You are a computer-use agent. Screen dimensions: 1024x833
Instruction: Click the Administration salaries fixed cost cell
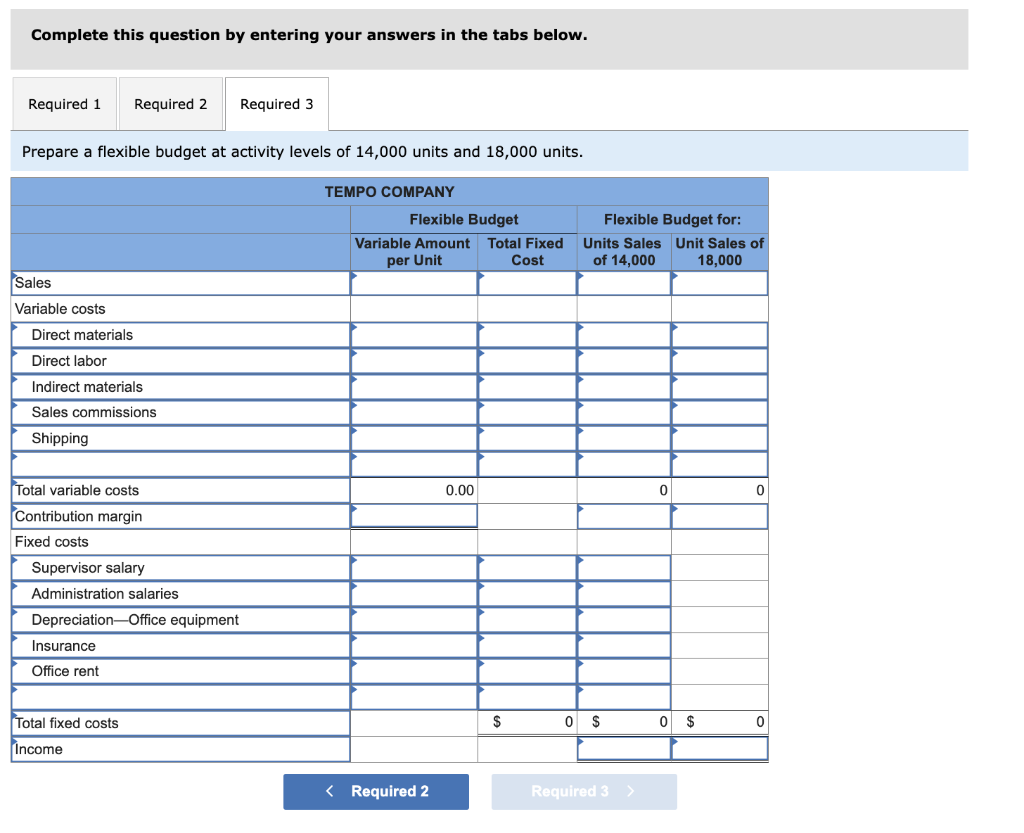(527, 593)
